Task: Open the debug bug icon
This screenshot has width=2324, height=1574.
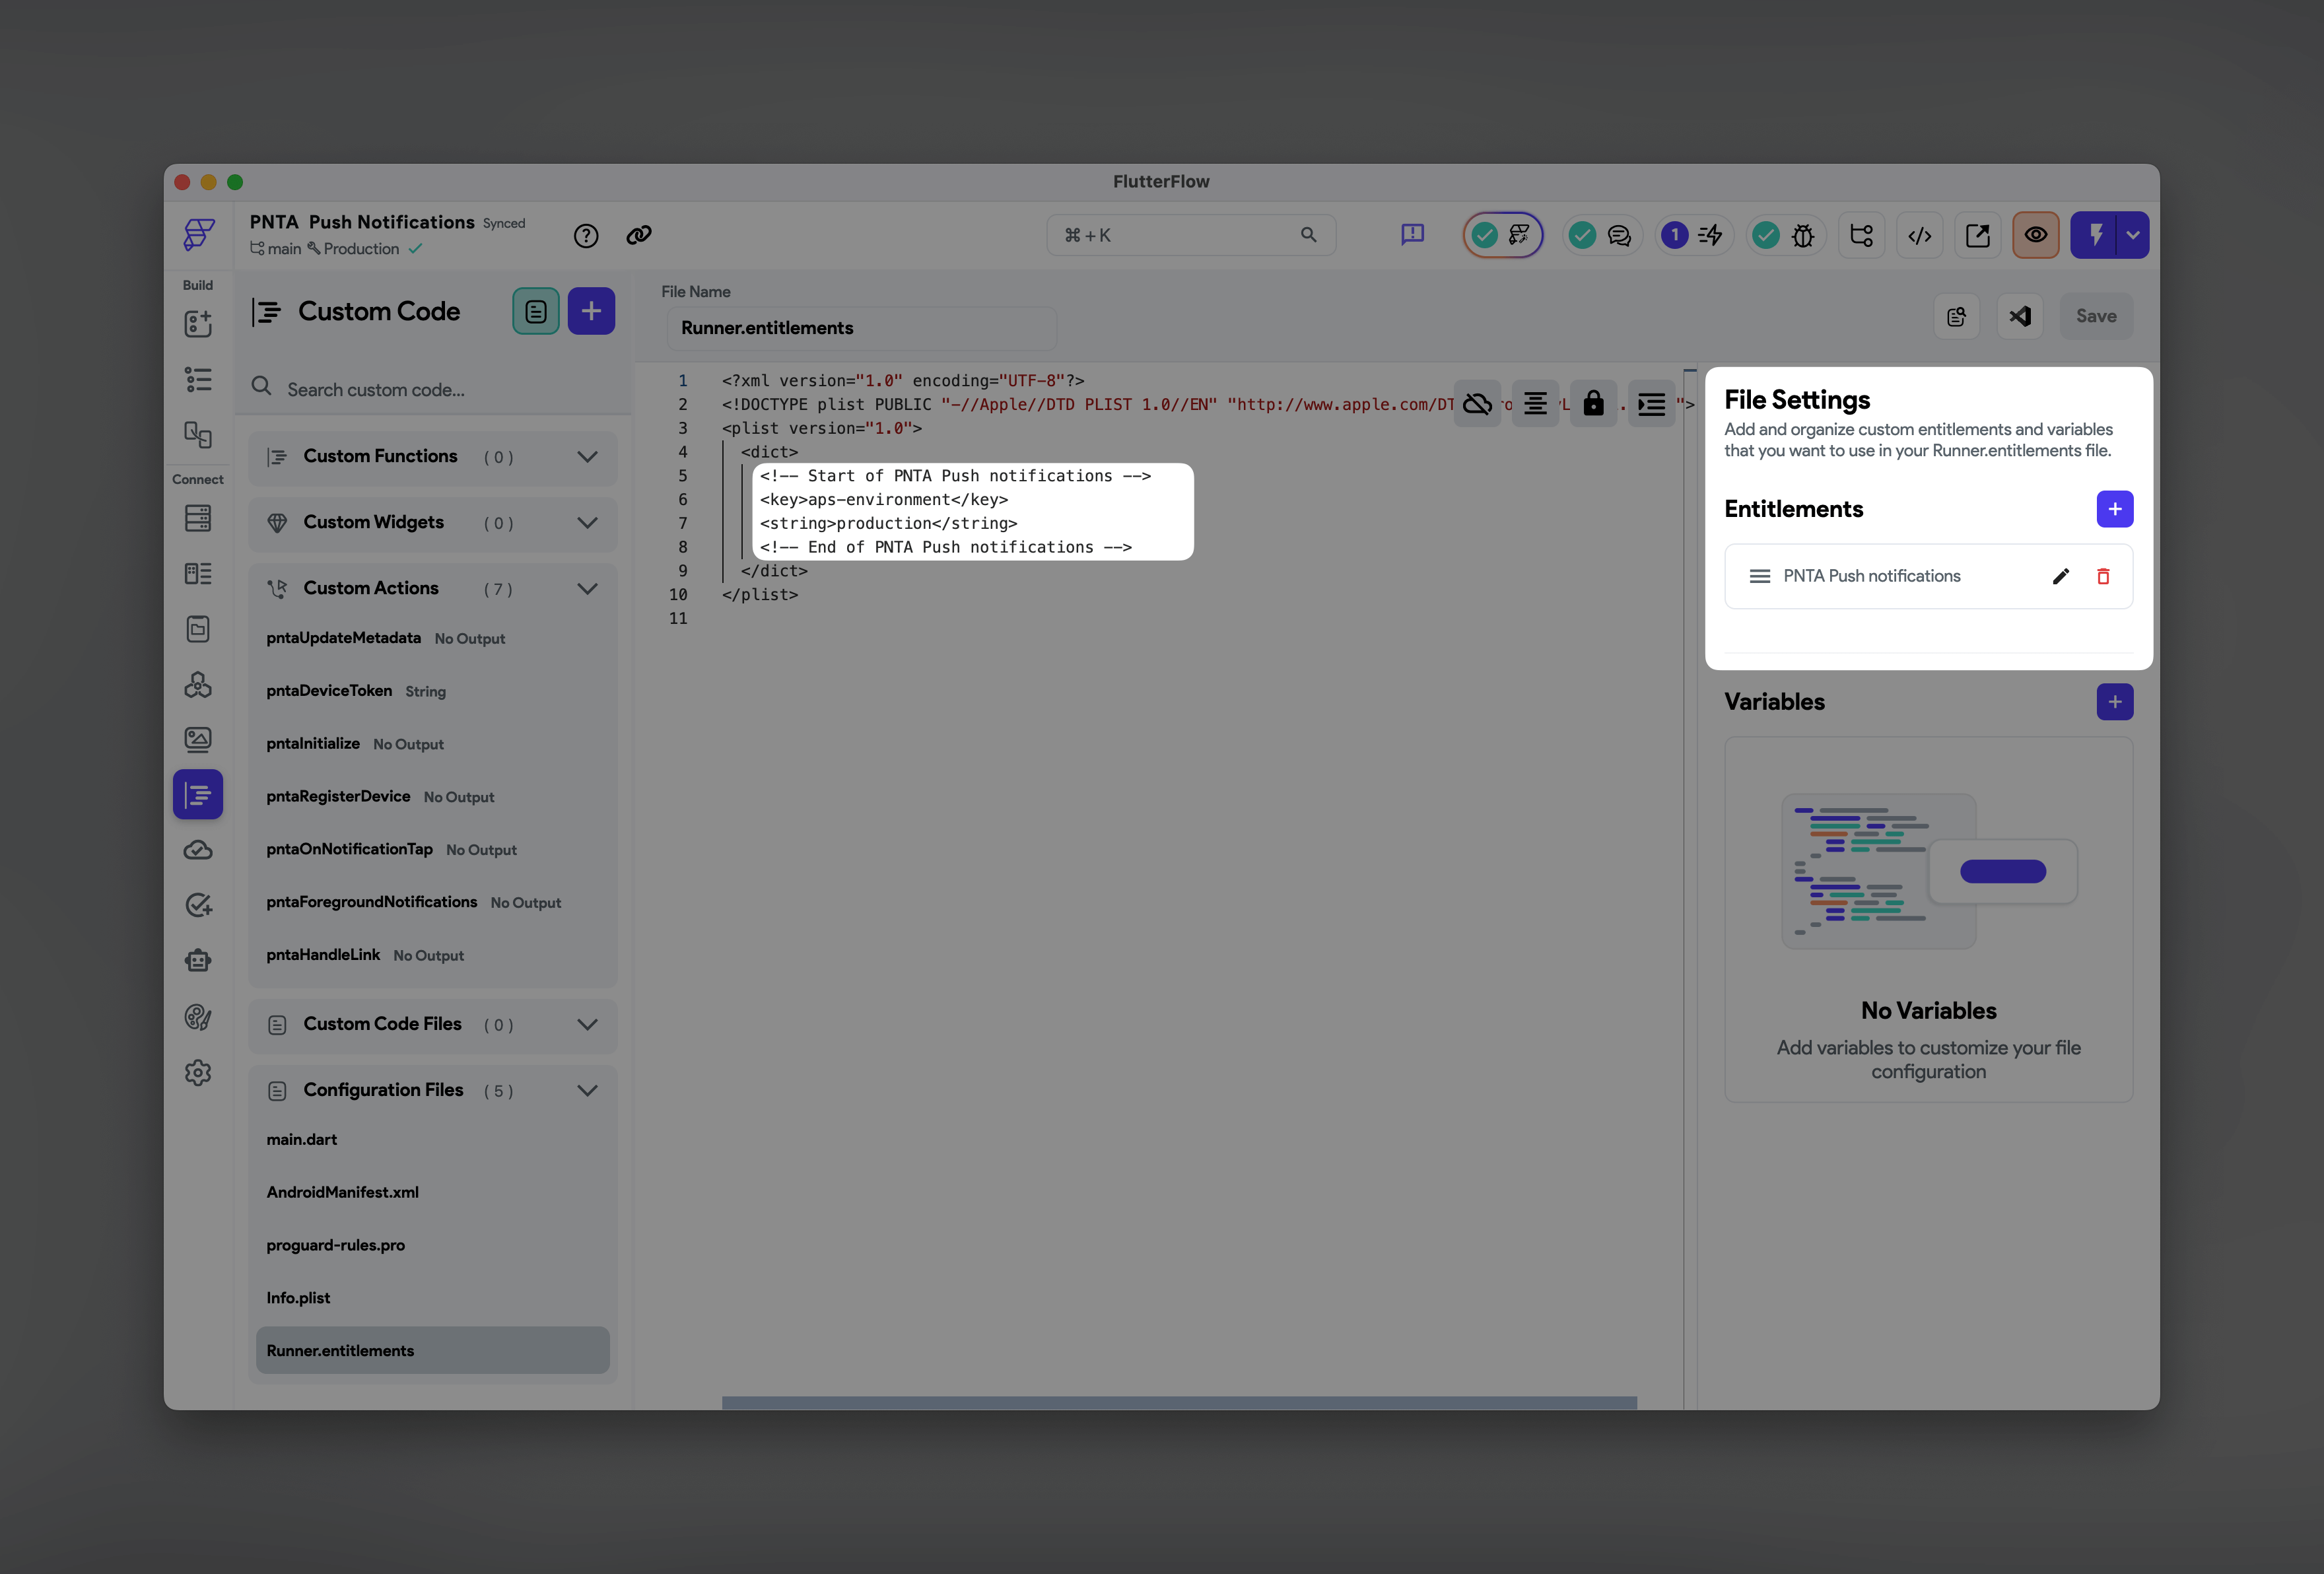Action: click(1803, 236)
